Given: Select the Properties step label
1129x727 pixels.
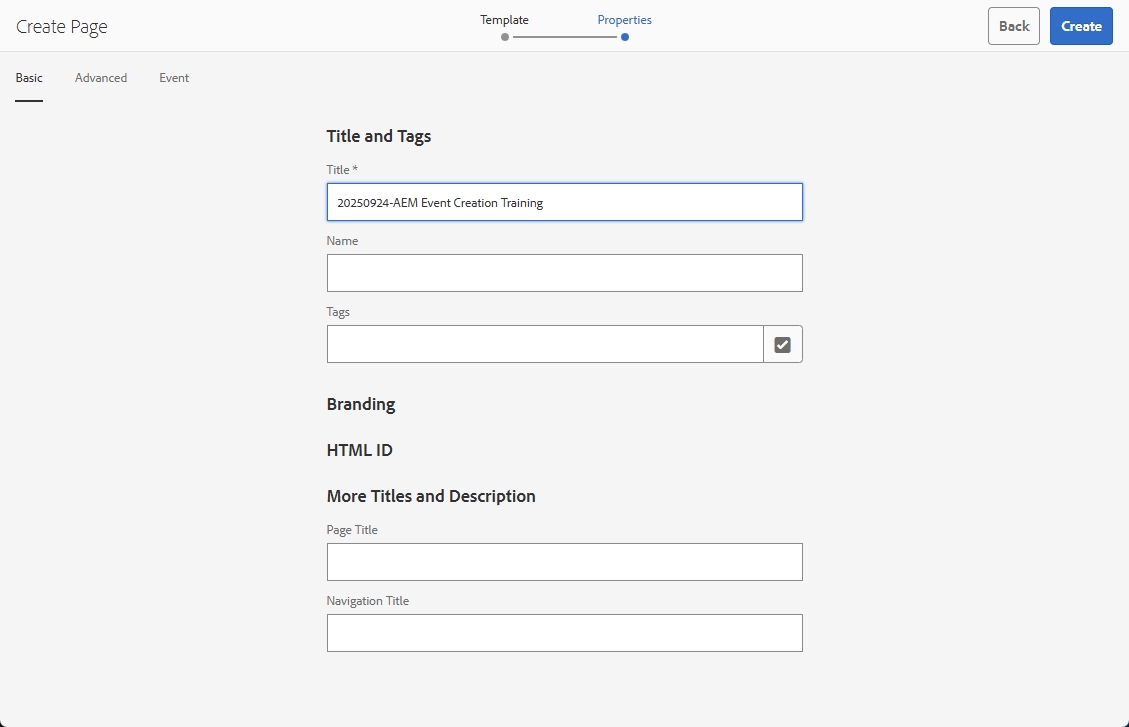Looking at the screenshot, I should [624, 20].
